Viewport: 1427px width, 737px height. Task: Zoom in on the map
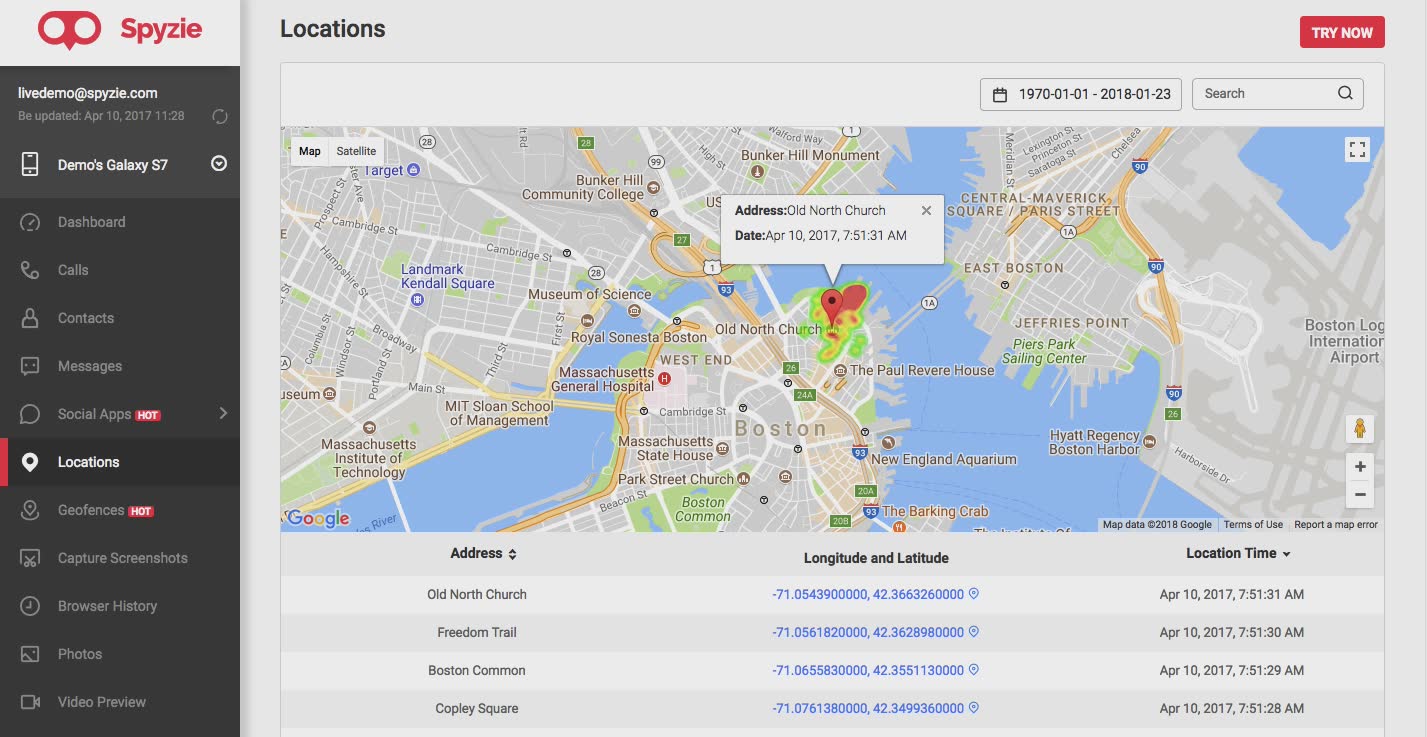(1359, 467)
